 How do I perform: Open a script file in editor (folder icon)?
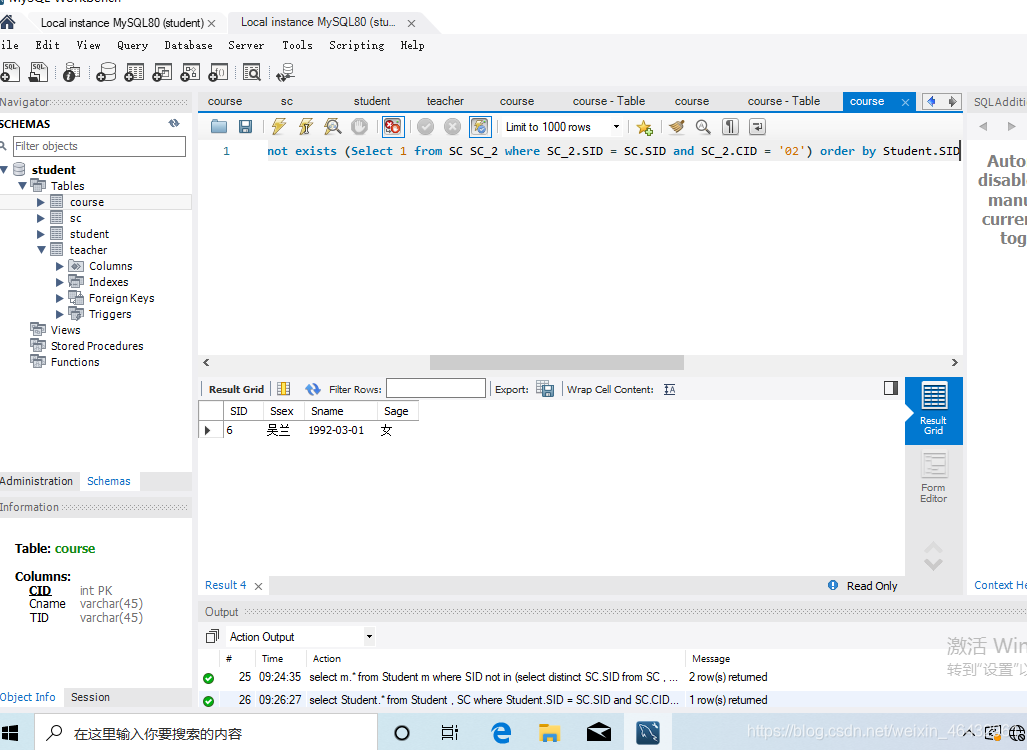(219, 126)
